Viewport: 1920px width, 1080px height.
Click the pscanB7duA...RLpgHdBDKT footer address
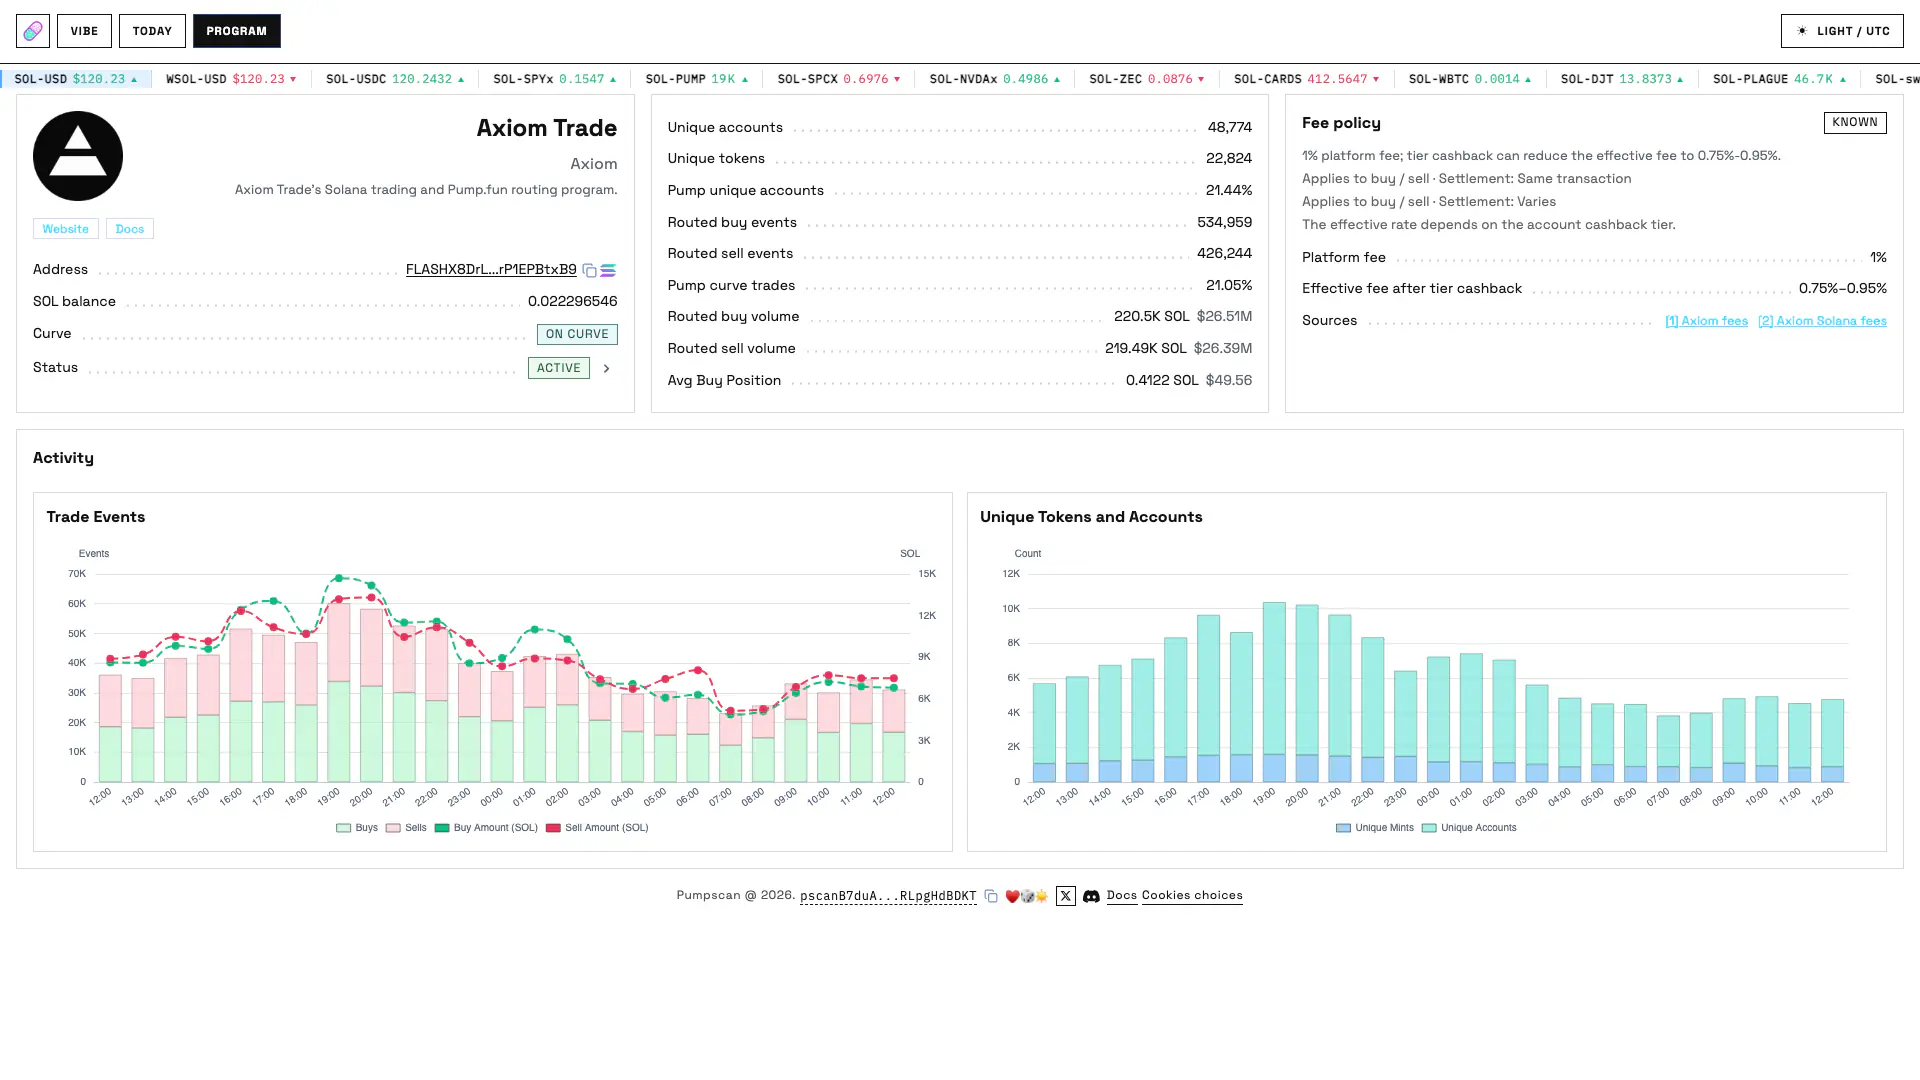coord(888,896)
